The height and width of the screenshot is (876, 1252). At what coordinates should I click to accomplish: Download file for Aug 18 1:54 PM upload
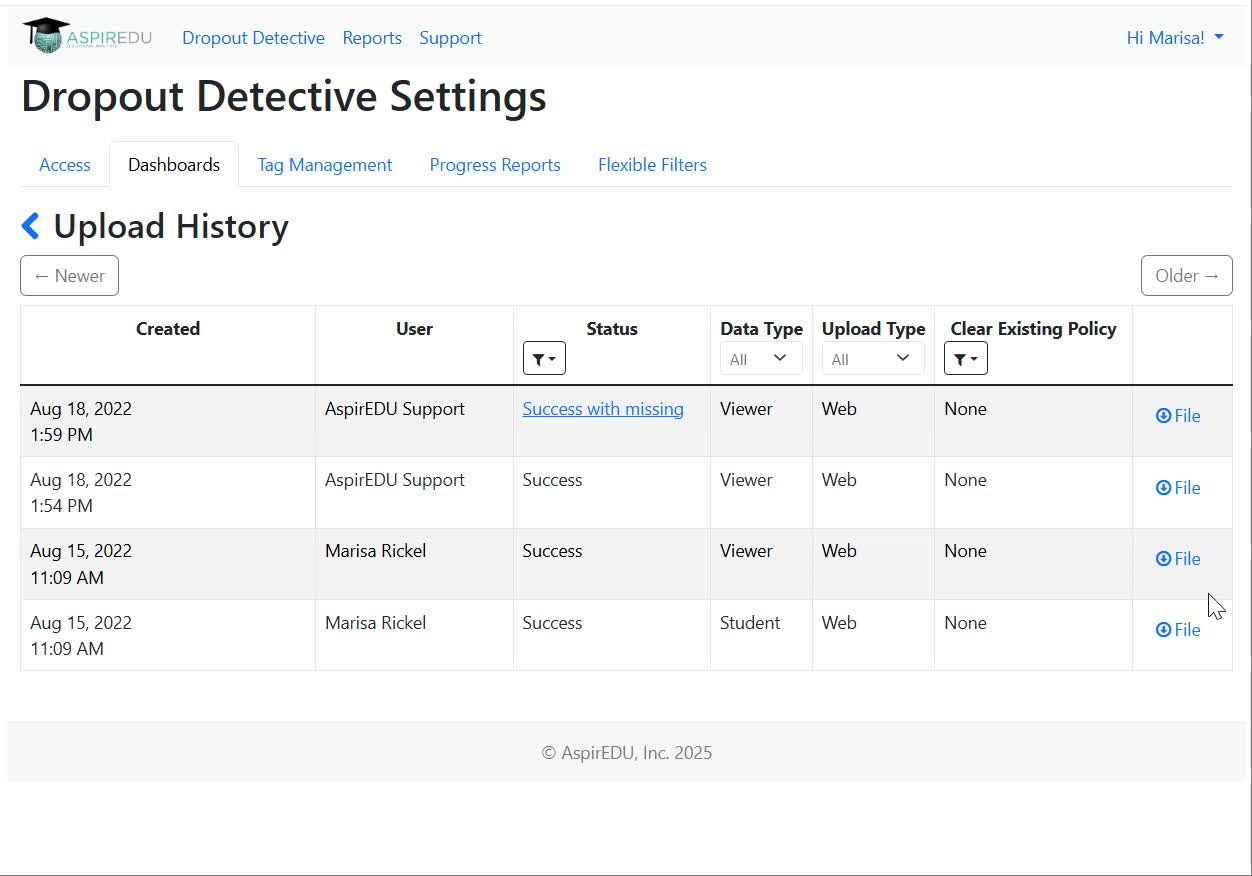[x=1178, y=488]
